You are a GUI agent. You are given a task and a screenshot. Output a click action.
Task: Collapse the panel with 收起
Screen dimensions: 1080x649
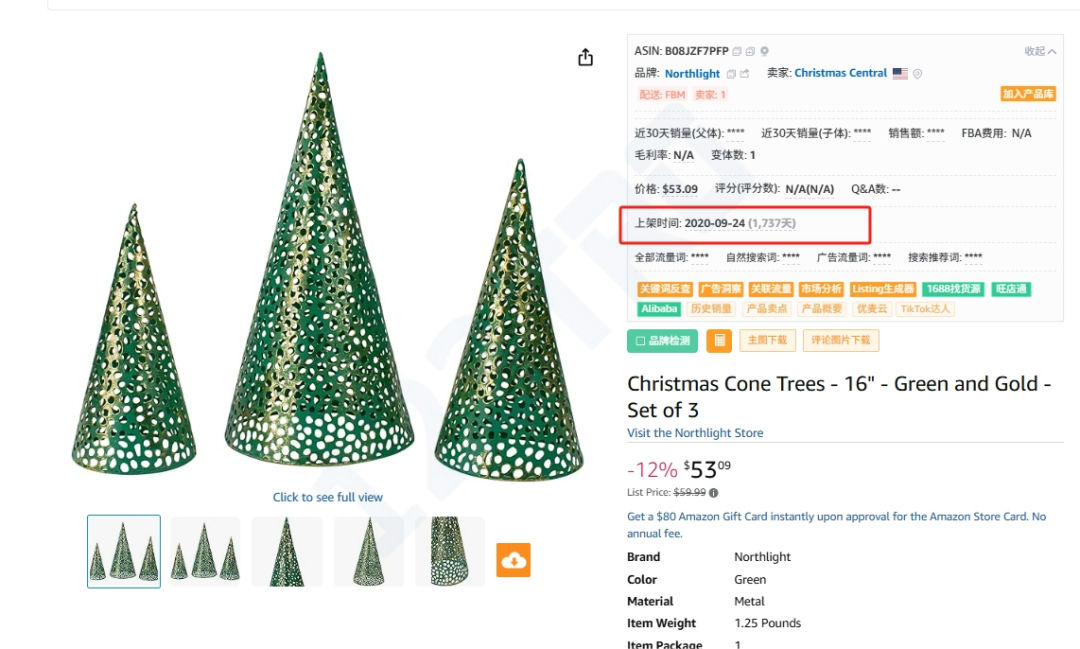(x=1040, y=51)
